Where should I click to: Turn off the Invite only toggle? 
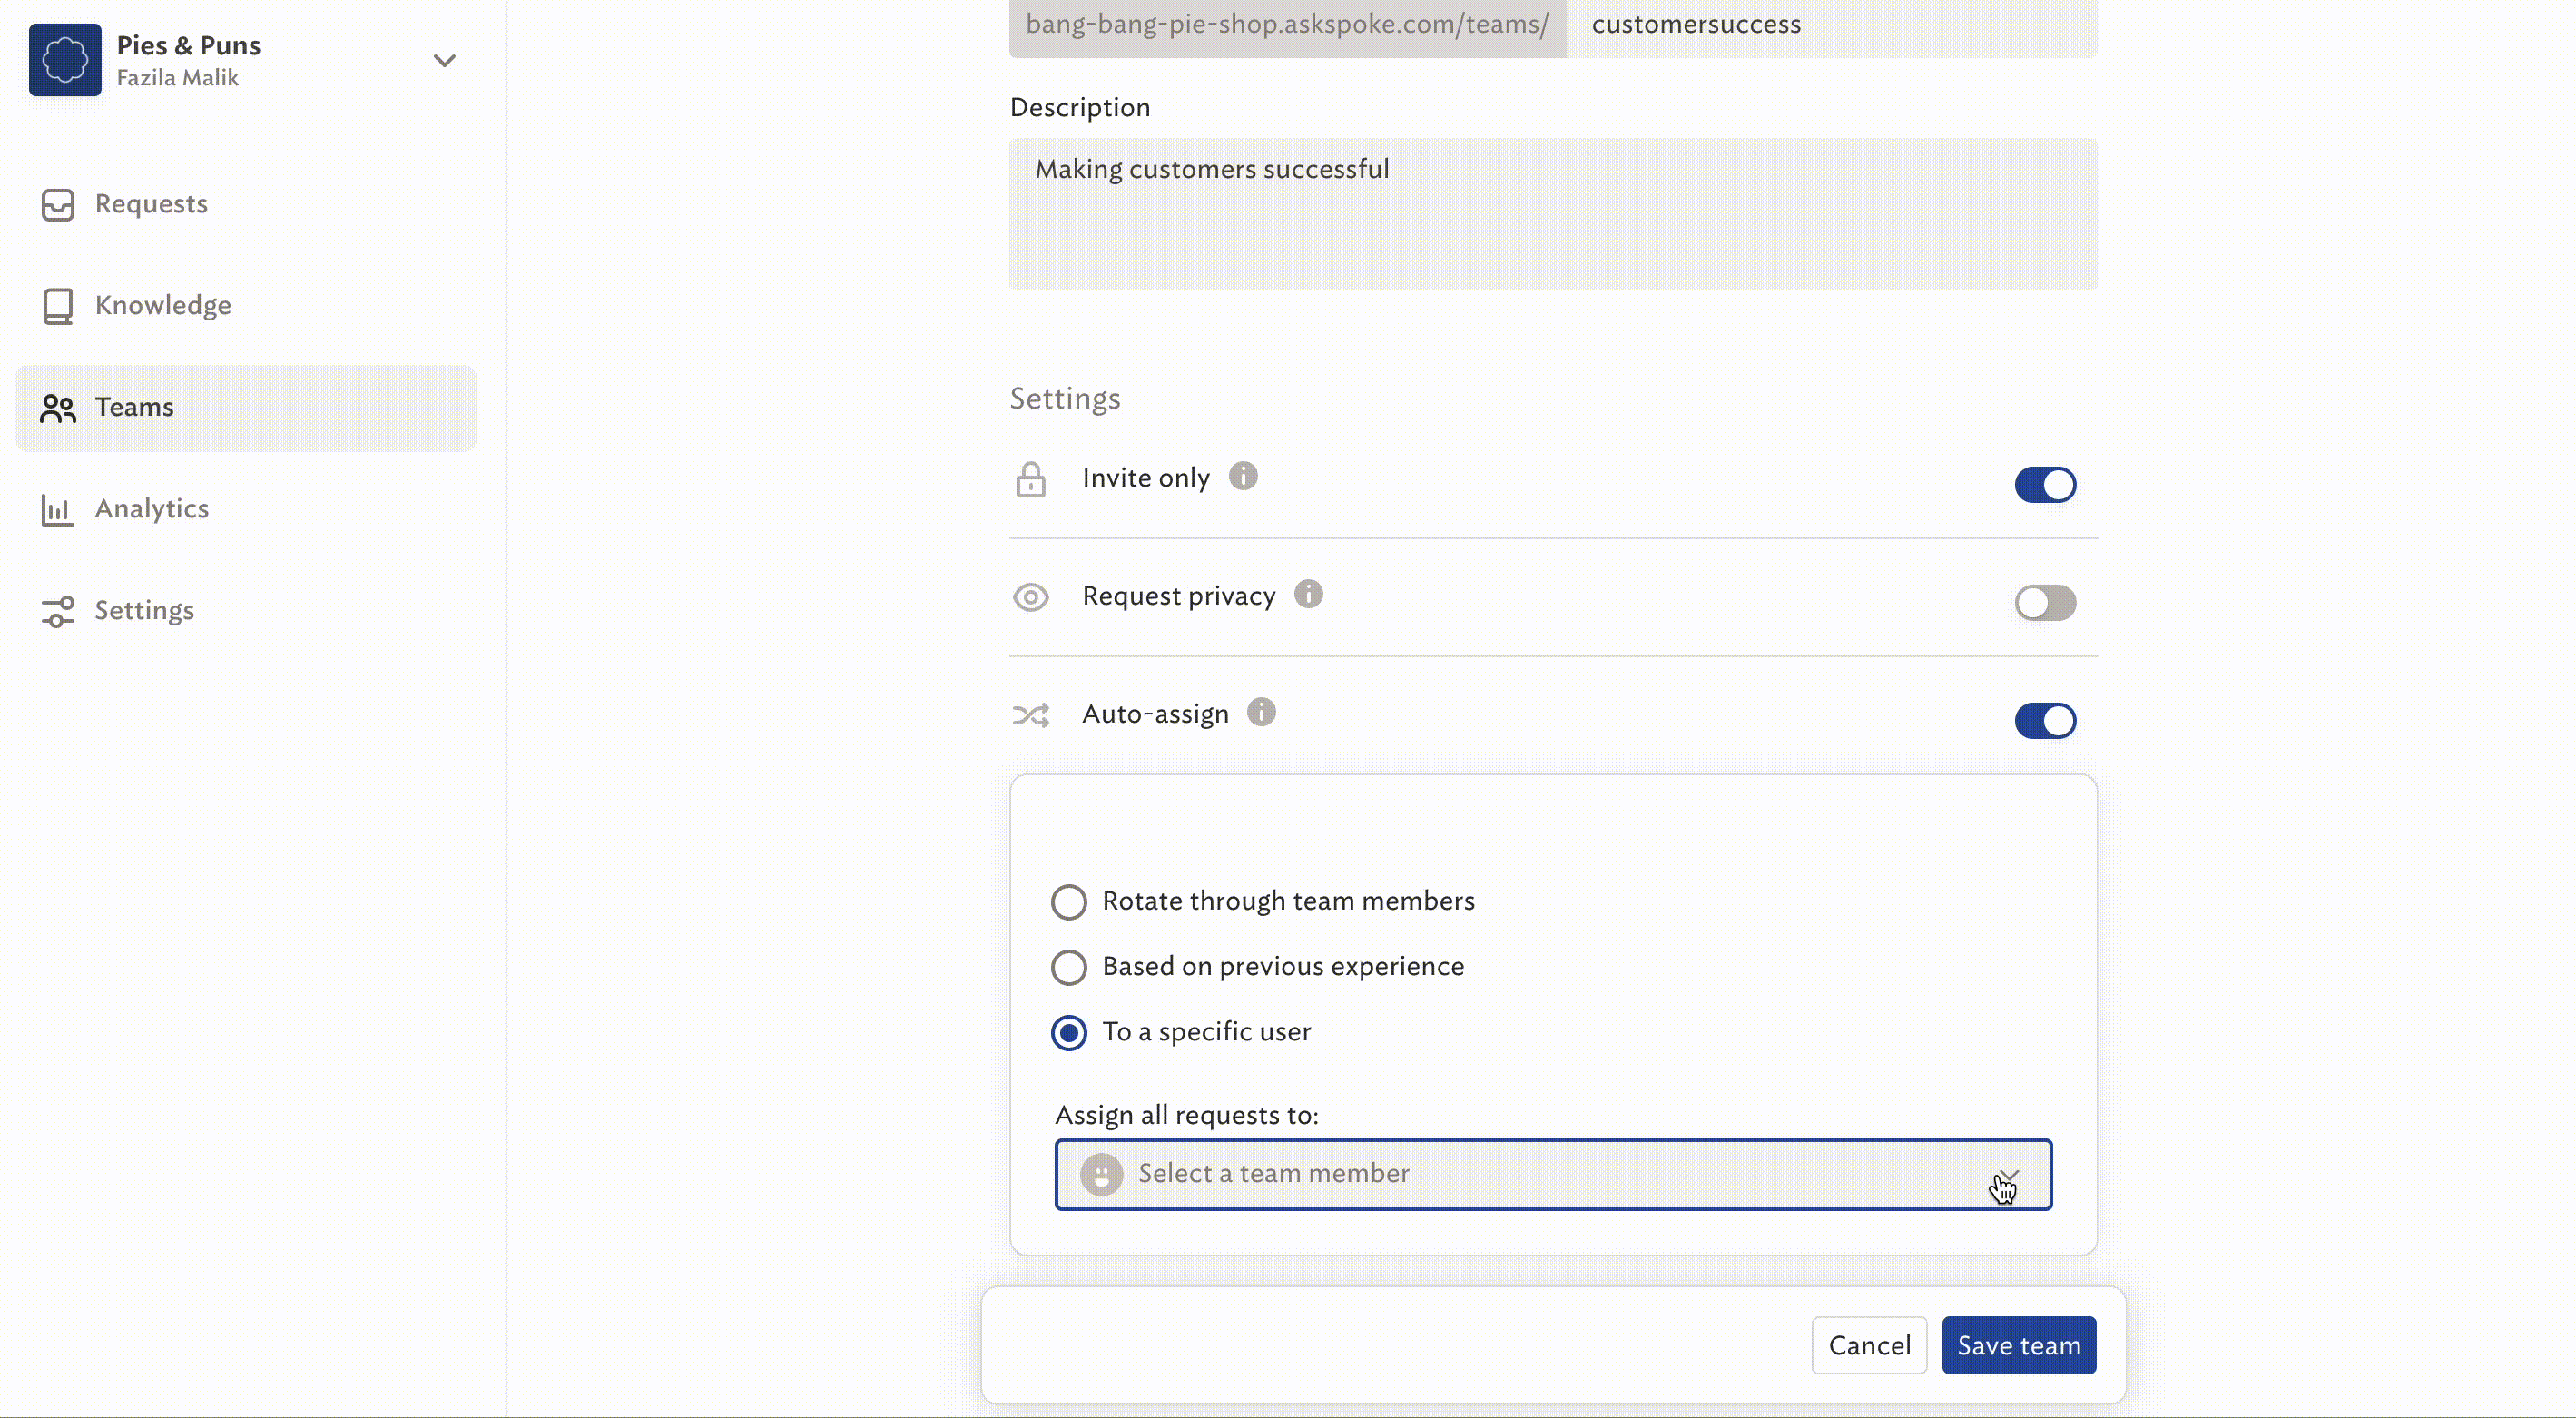(x=2045, y=485)
